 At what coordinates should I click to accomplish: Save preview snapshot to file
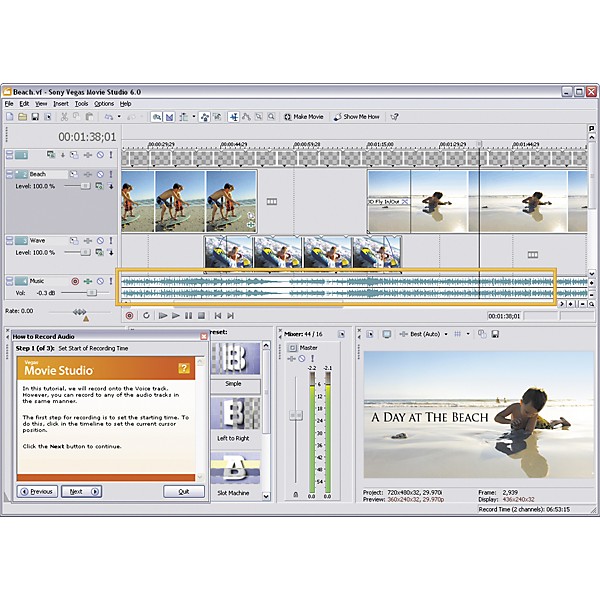click(495, 334)
